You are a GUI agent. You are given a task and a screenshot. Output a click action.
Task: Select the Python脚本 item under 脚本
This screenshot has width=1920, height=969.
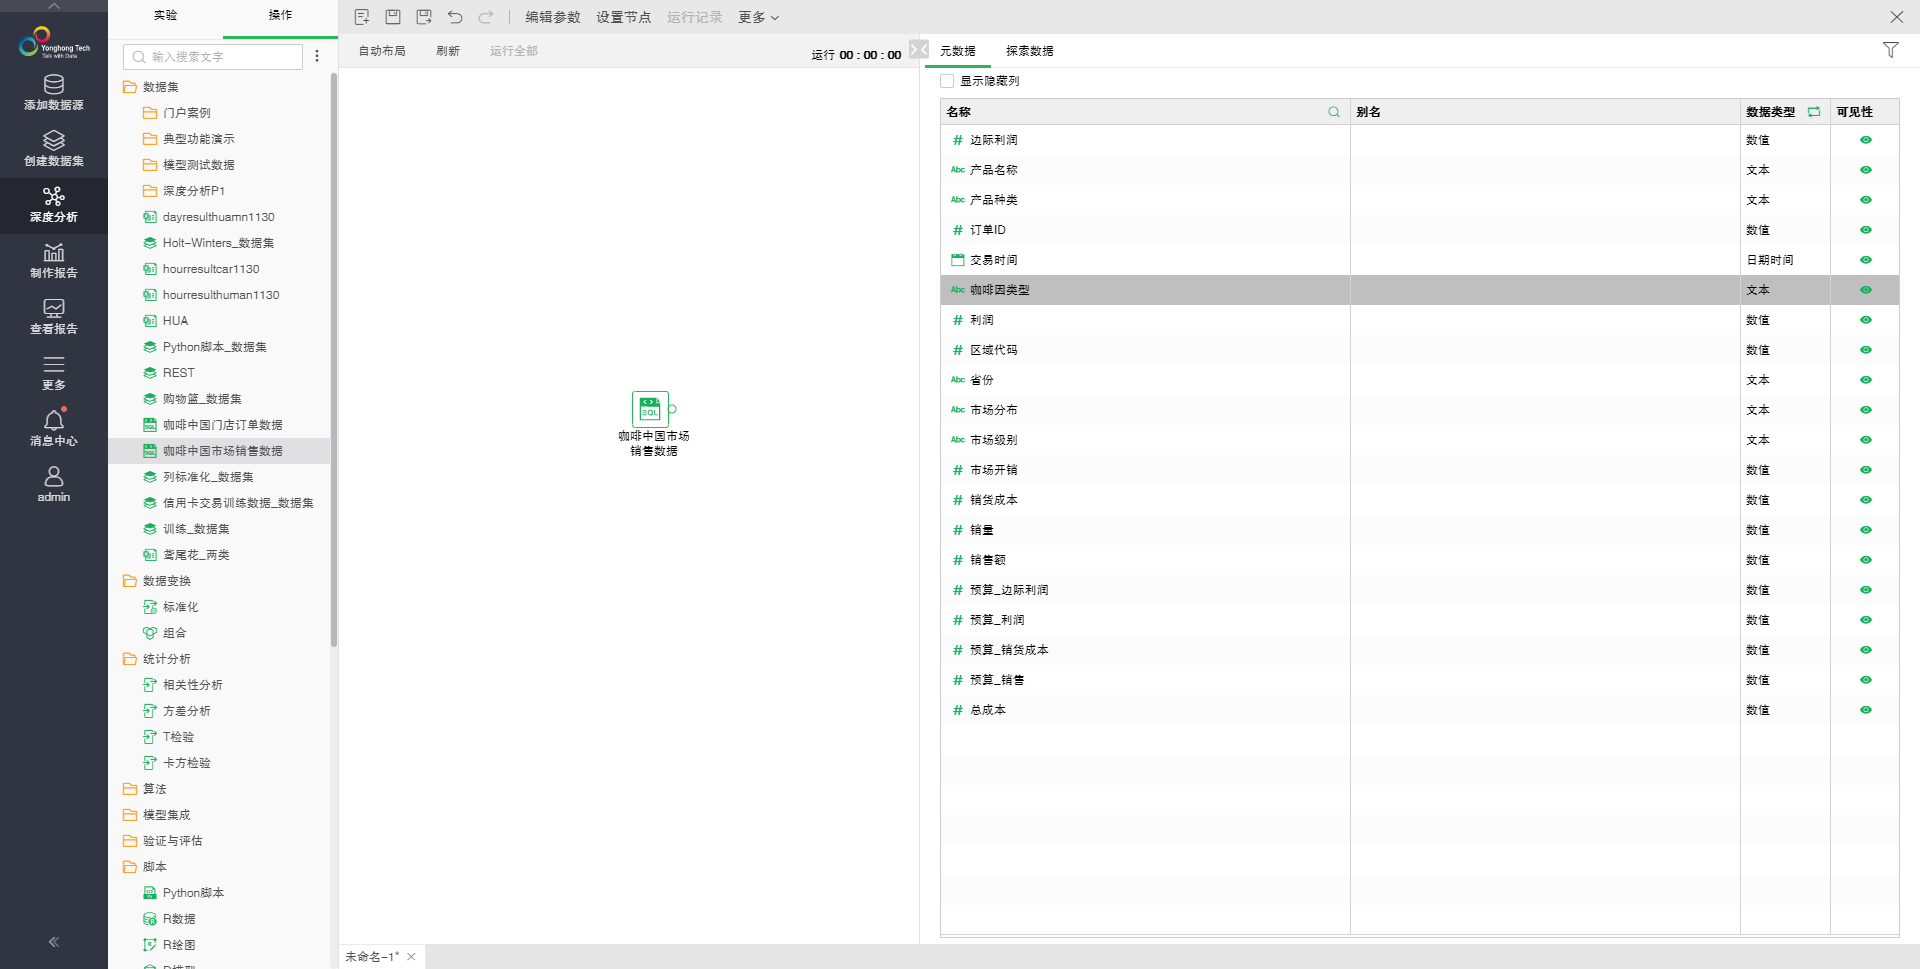[x=193, y=893]
